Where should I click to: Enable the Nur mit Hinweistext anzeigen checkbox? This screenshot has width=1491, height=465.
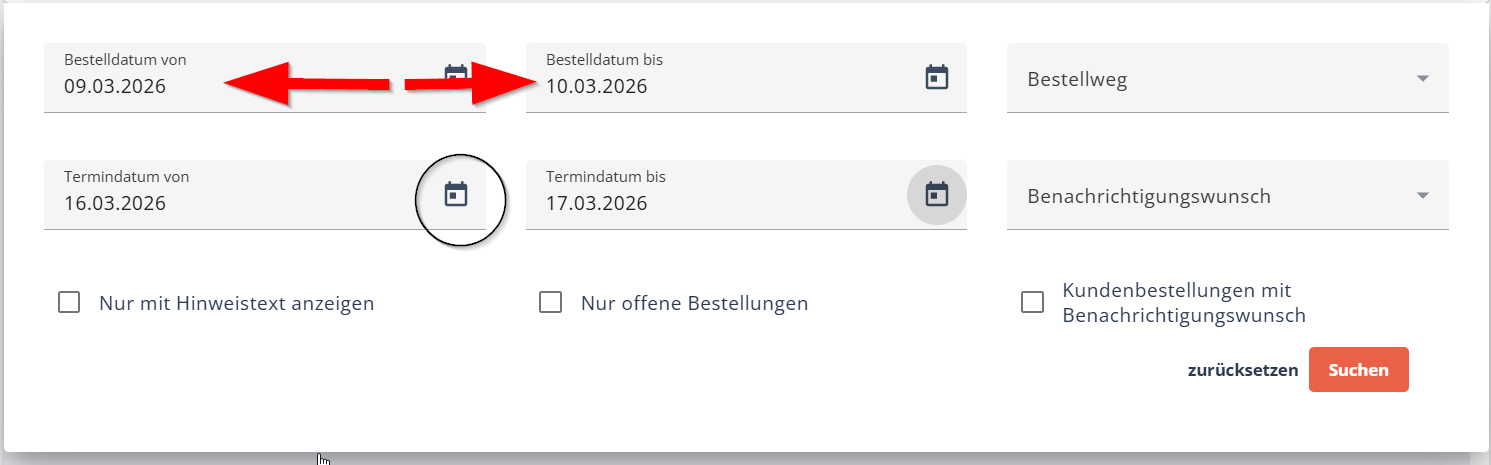[x=69, y=302]
